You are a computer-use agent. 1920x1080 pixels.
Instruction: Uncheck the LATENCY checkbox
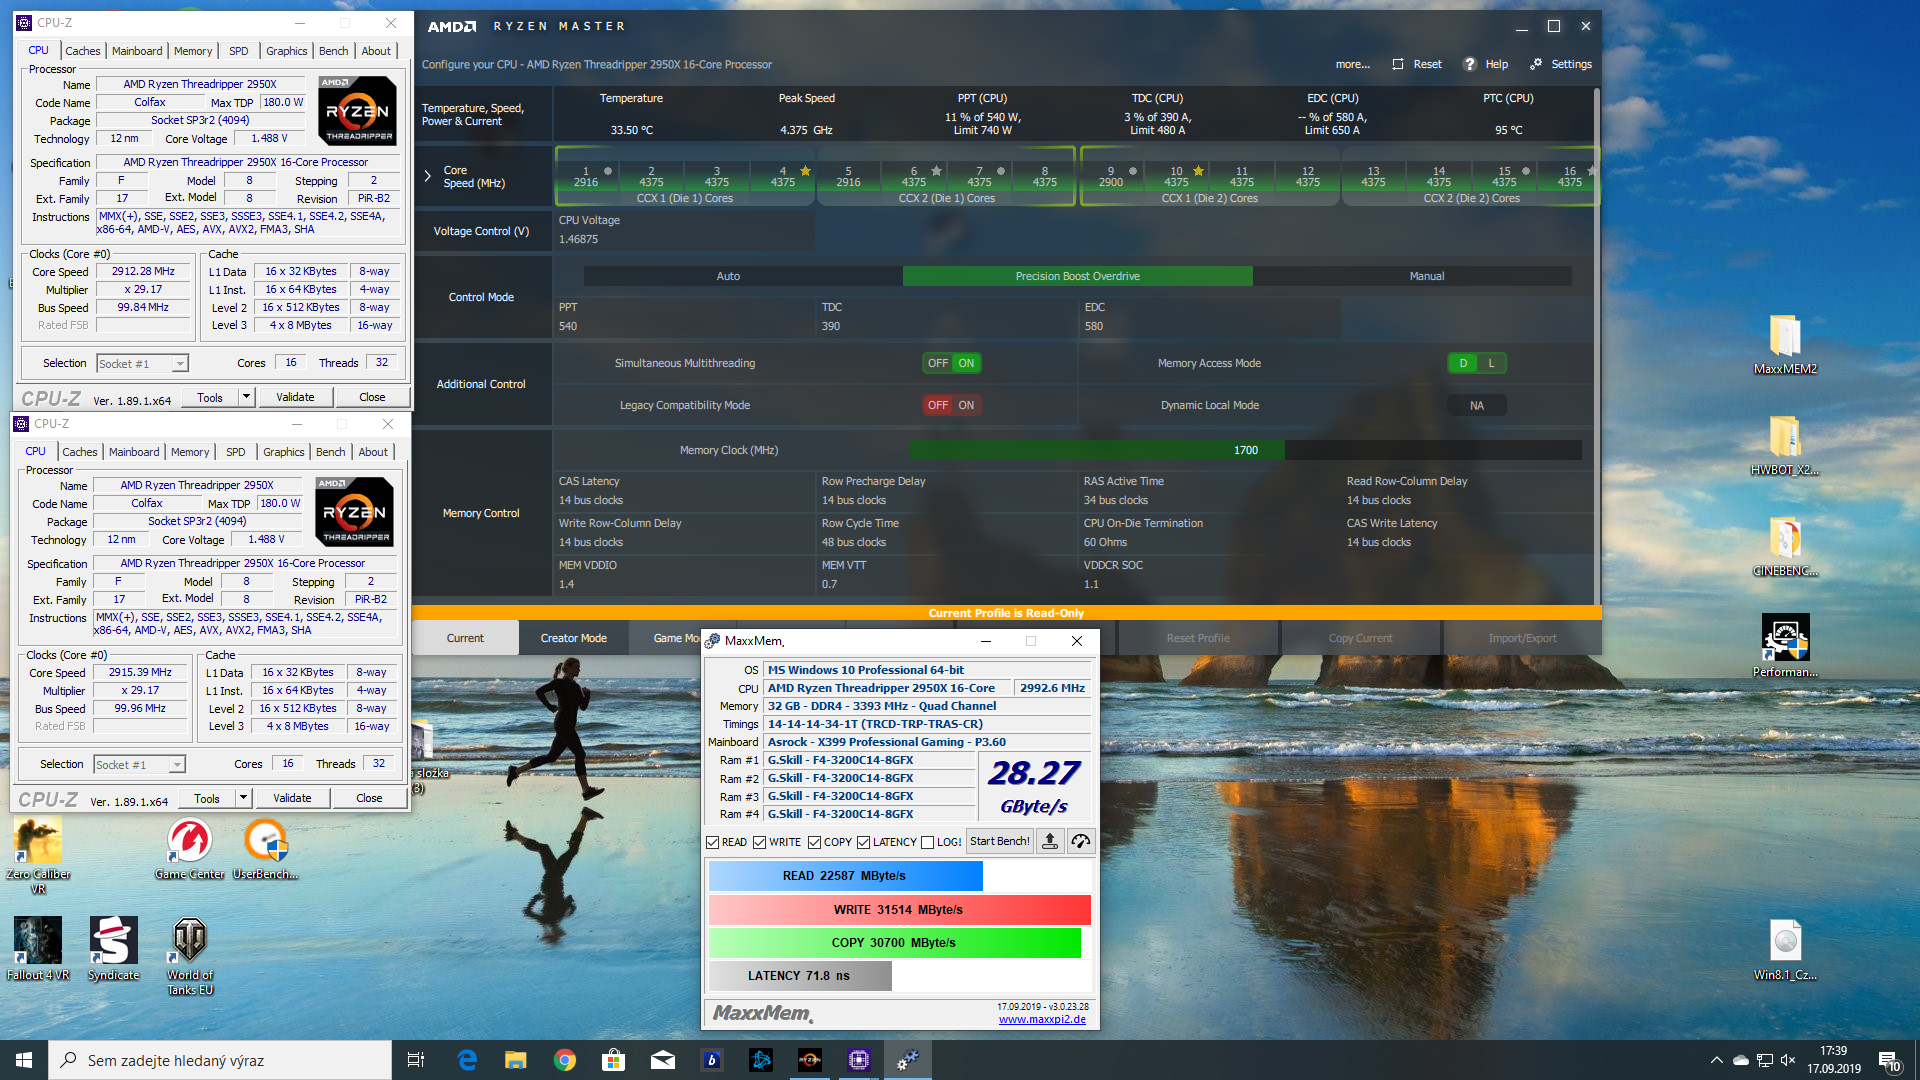(864, 842)
